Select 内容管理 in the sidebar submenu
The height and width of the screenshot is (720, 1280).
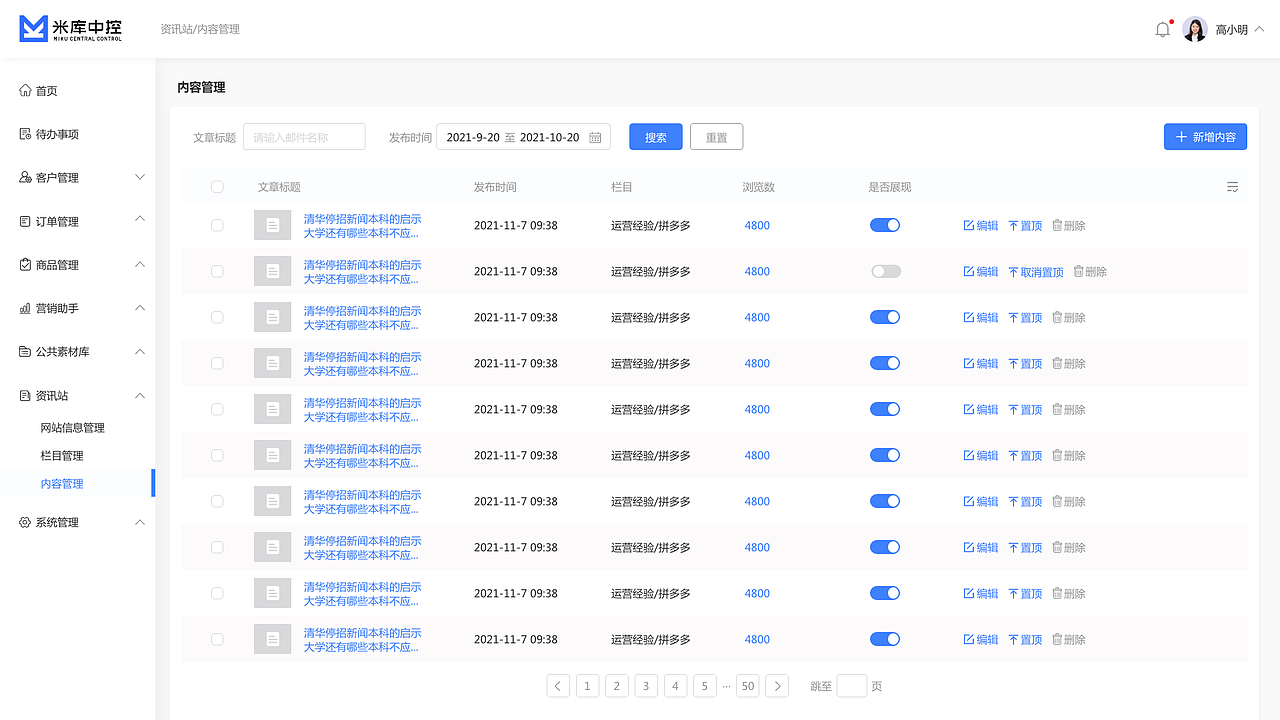click(x=62, y=484)
